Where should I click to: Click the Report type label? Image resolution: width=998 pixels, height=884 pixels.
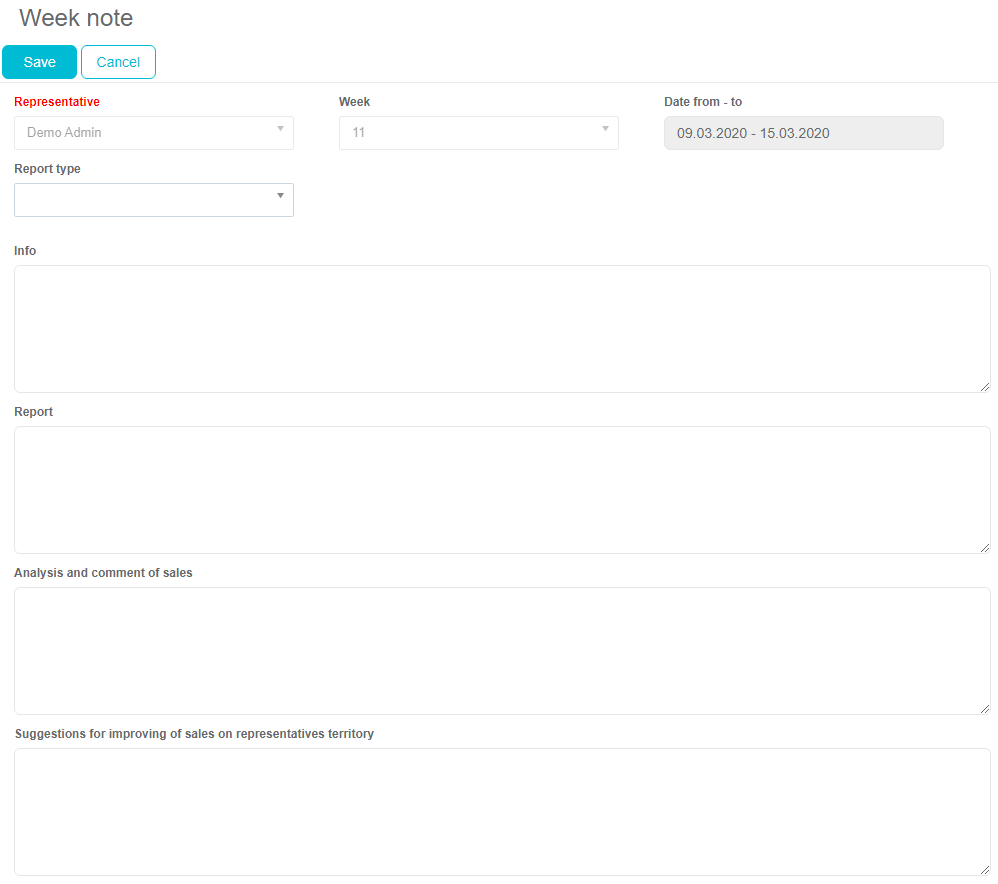point(47,169)
